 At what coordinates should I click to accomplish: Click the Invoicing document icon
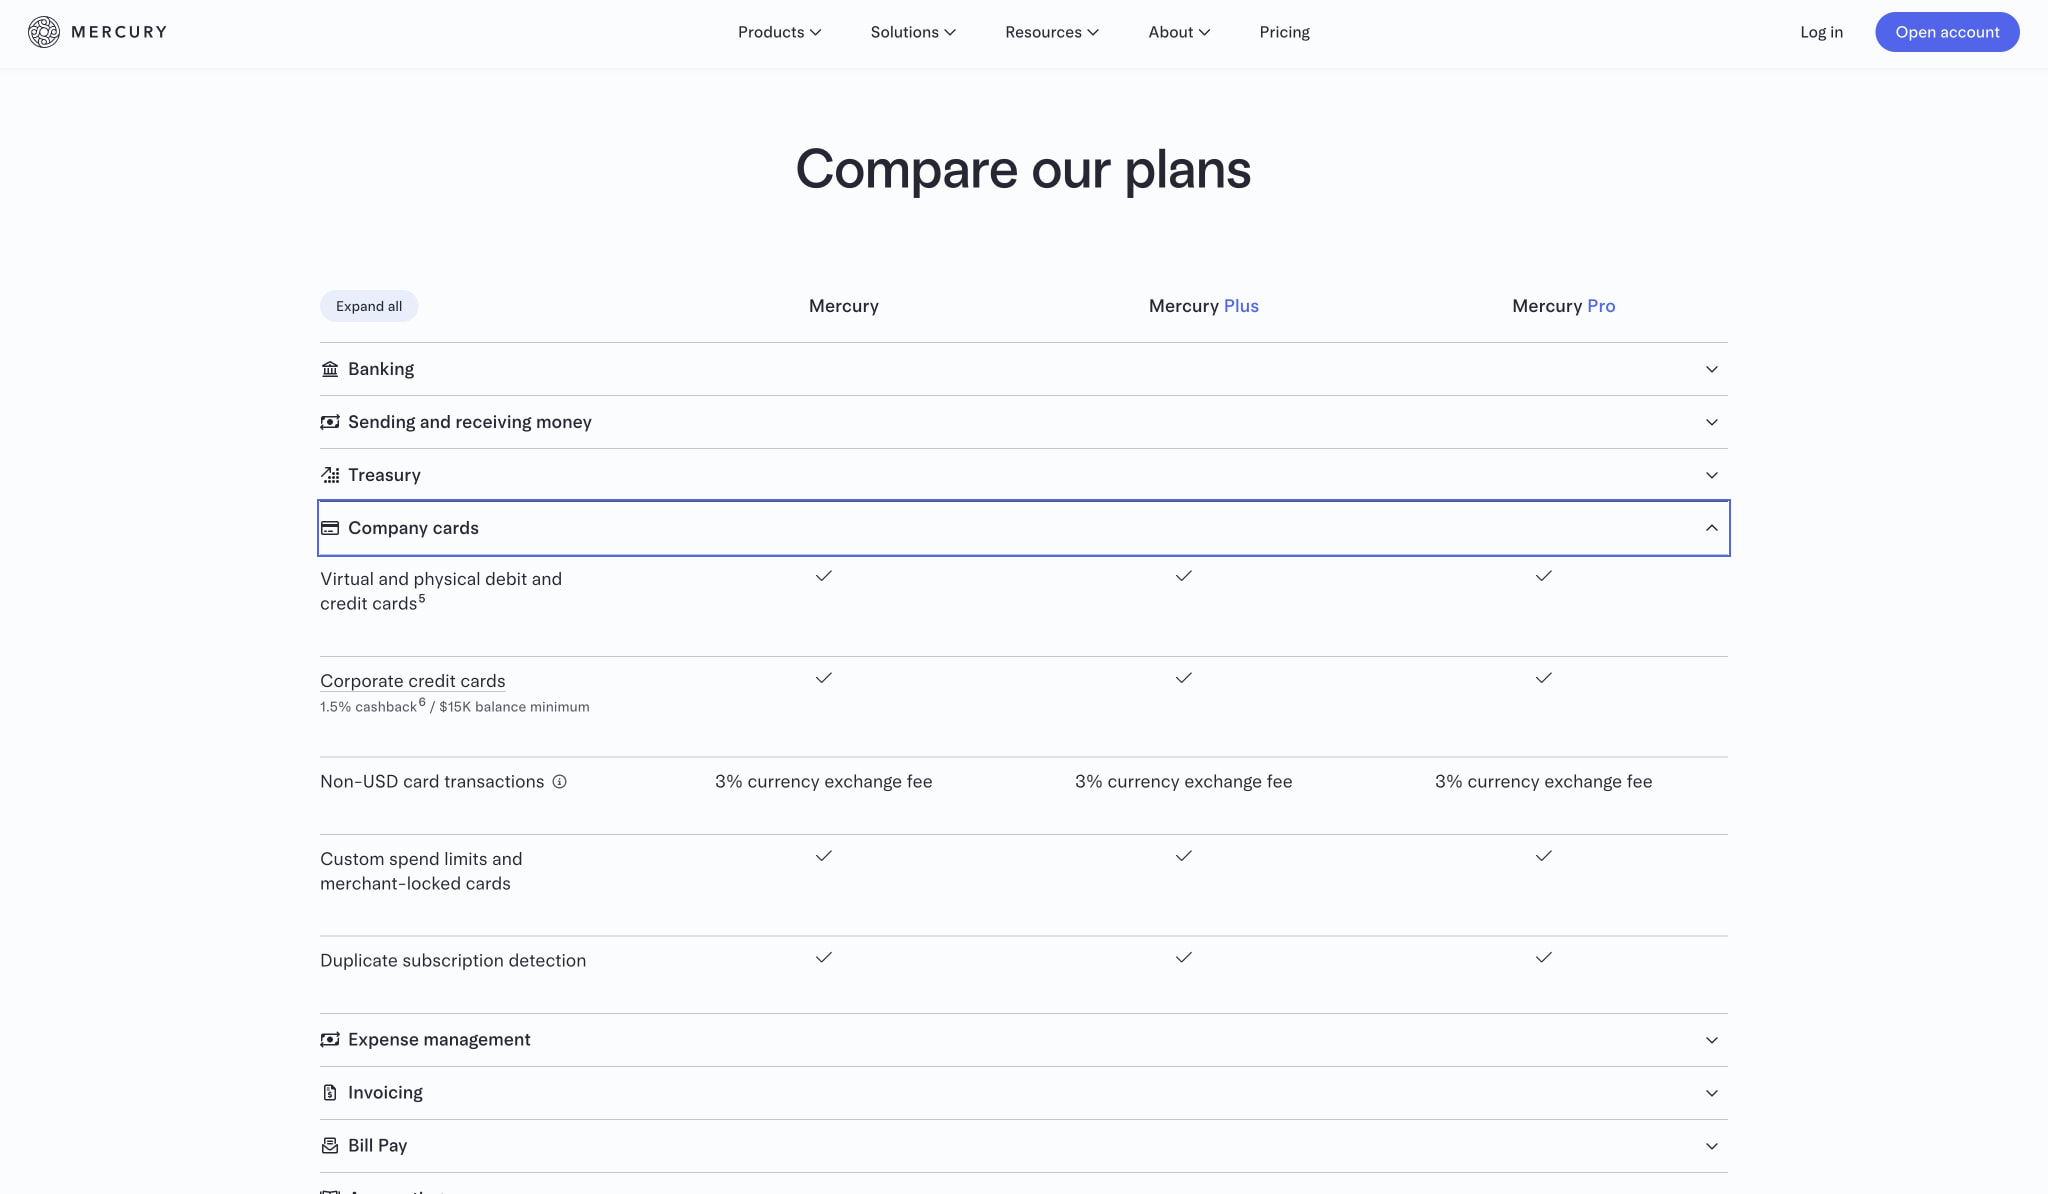tap(330, 1093)
